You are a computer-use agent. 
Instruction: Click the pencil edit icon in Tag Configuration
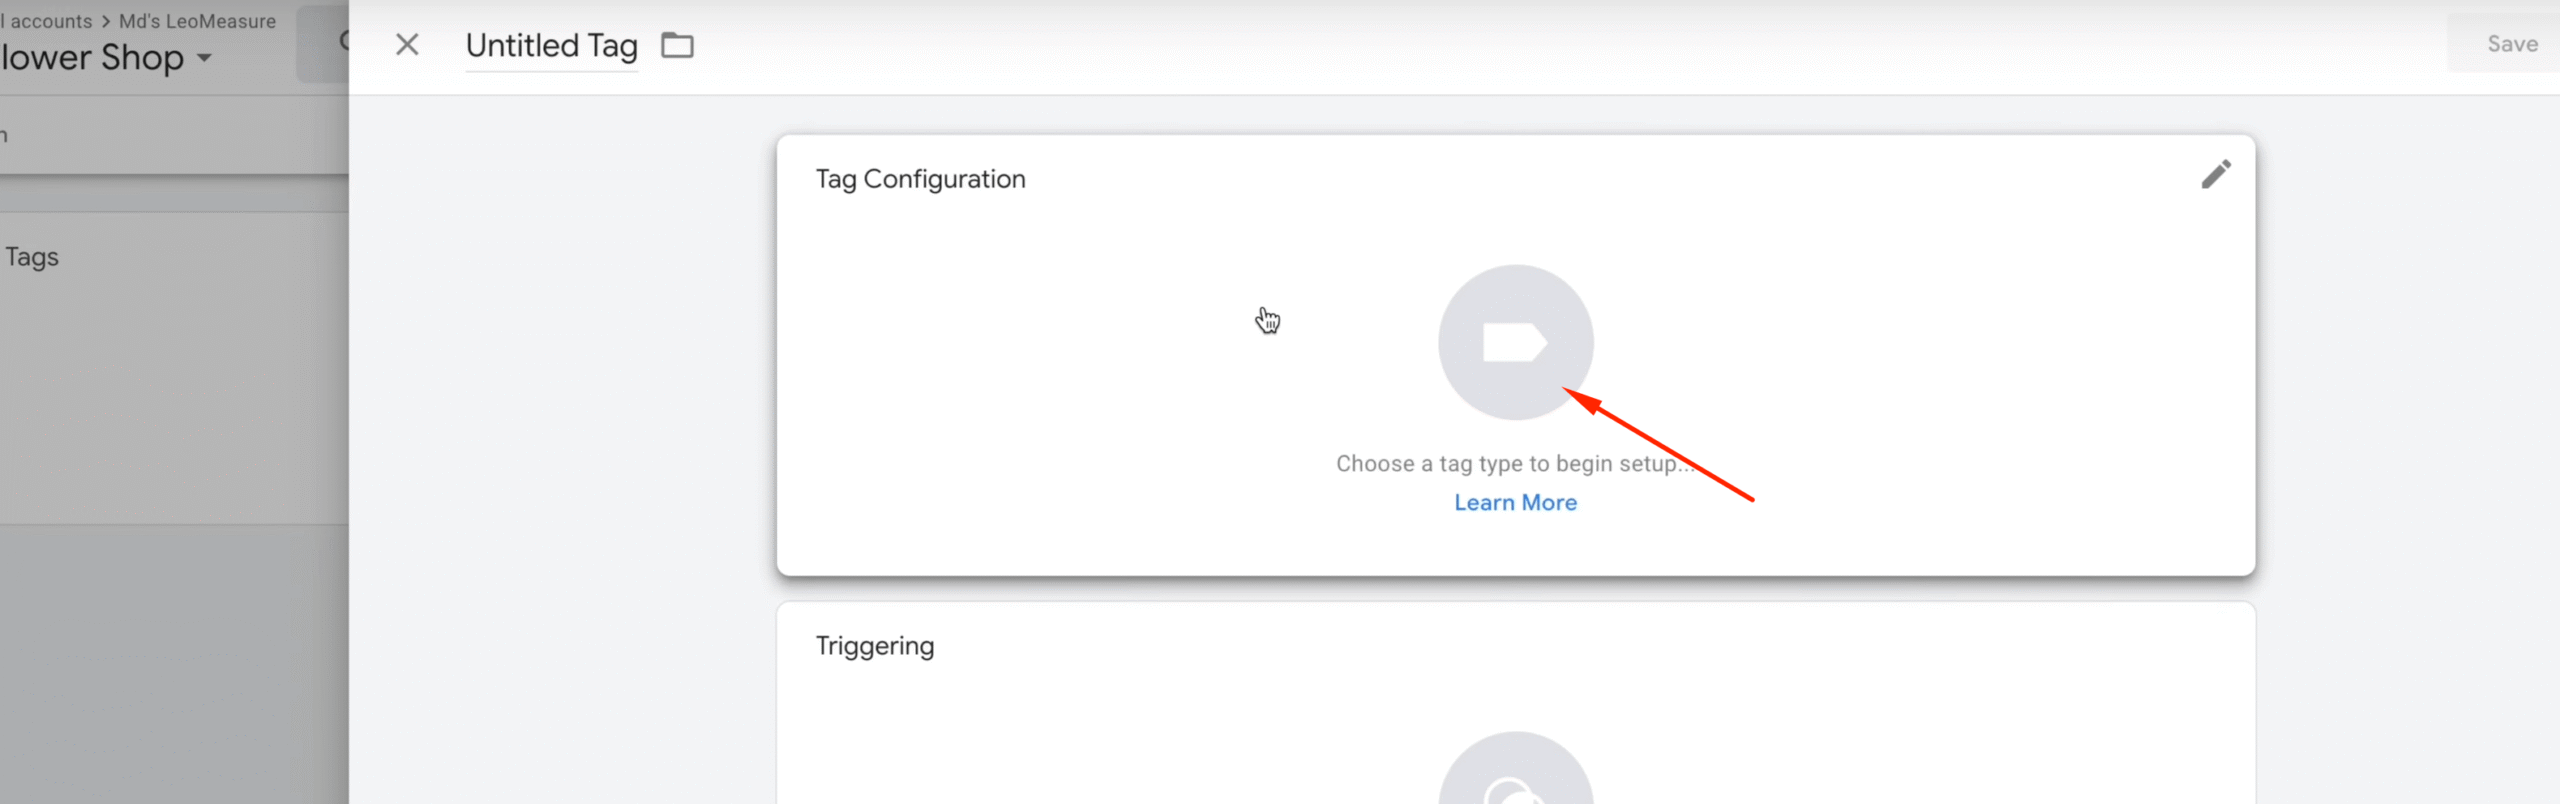click(2215, 175)
